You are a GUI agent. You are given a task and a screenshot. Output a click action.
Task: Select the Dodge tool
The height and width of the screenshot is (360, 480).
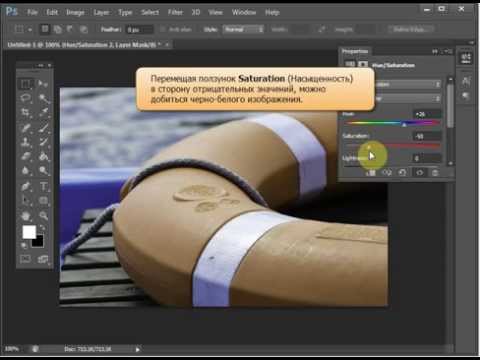(x=43, y=171)
